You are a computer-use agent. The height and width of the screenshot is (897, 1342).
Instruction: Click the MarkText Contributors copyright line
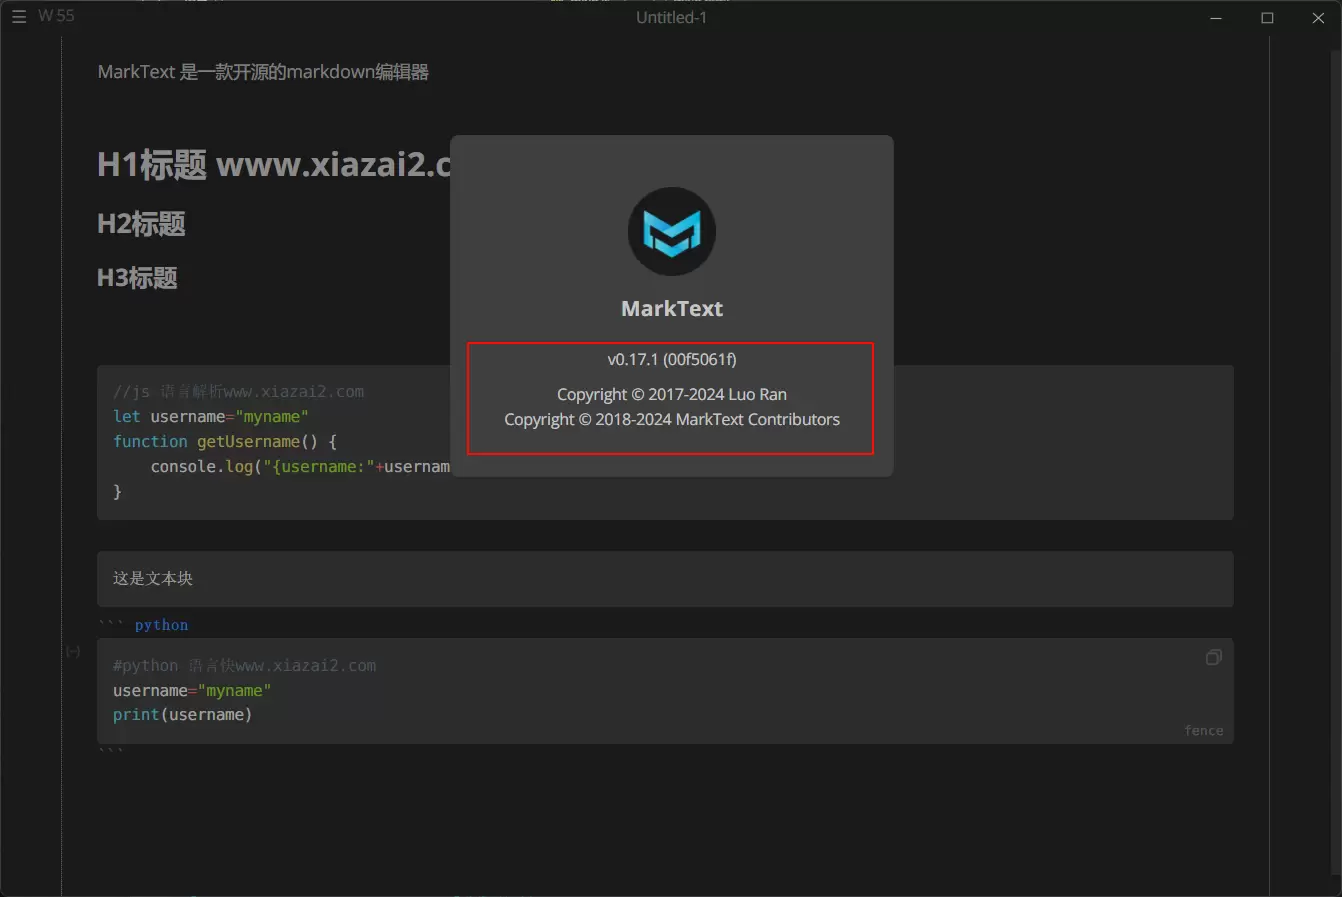[x=672, y=419]
